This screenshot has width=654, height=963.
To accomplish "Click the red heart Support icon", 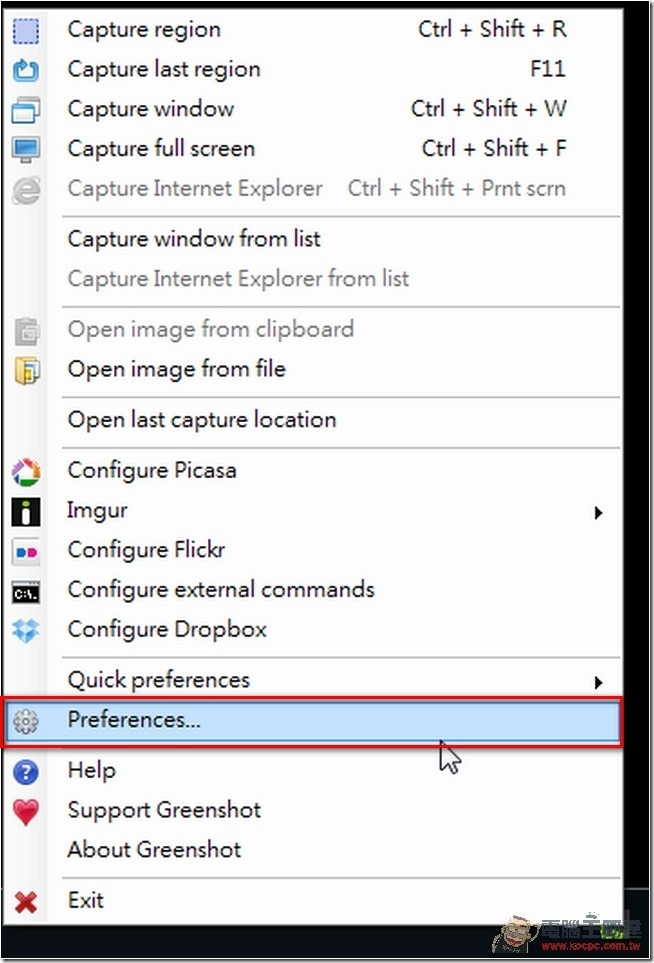I will 26,812.
